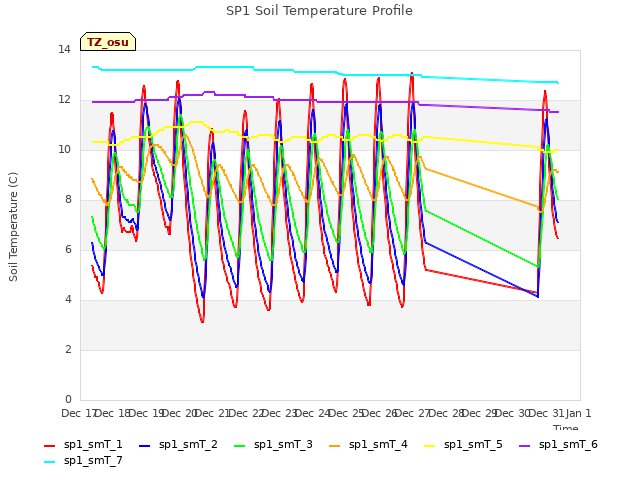Click the Dec 24 x-axis tick label

(312, 413)
